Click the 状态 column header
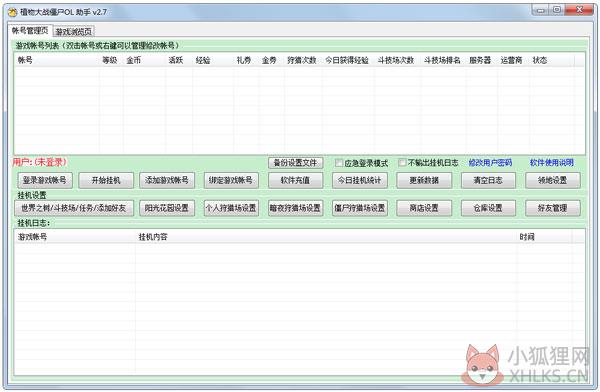The image size is (600, 392). (551, 60)
